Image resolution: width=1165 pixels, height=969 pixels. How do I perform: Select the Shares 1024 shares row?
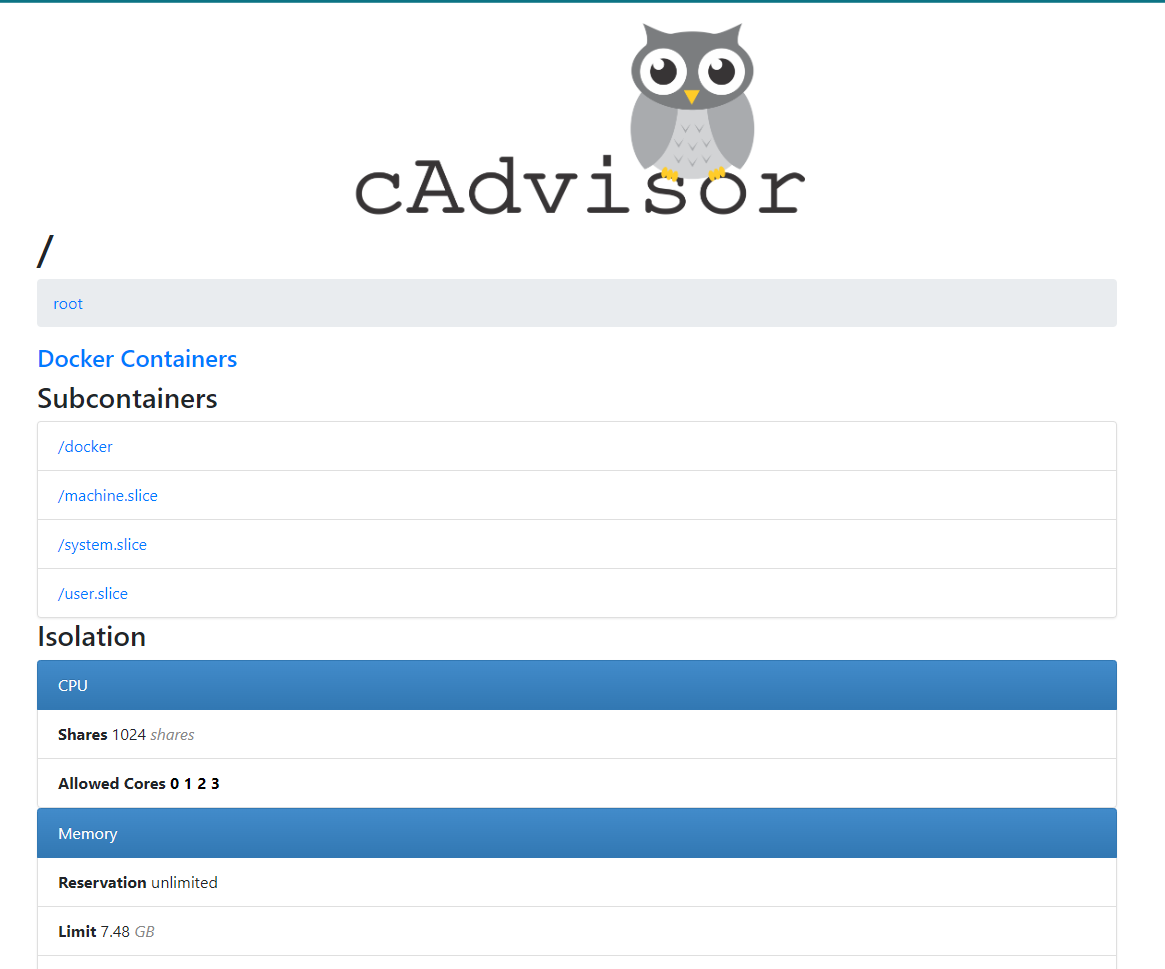(577, 734)
